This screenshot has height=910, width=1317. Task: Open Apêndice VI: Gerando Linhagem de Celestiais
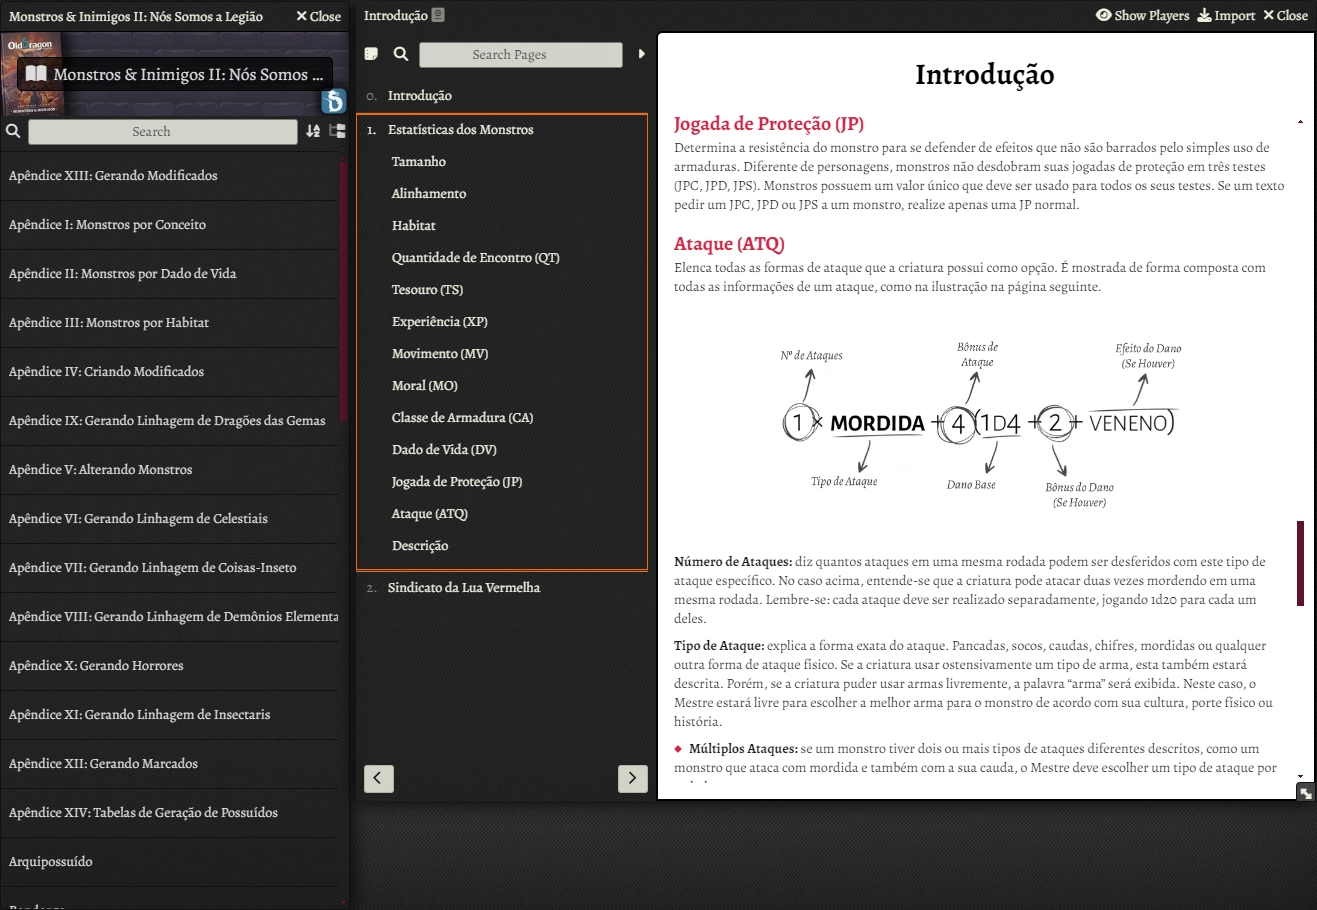pyautogui.click(x=170, y=519)
